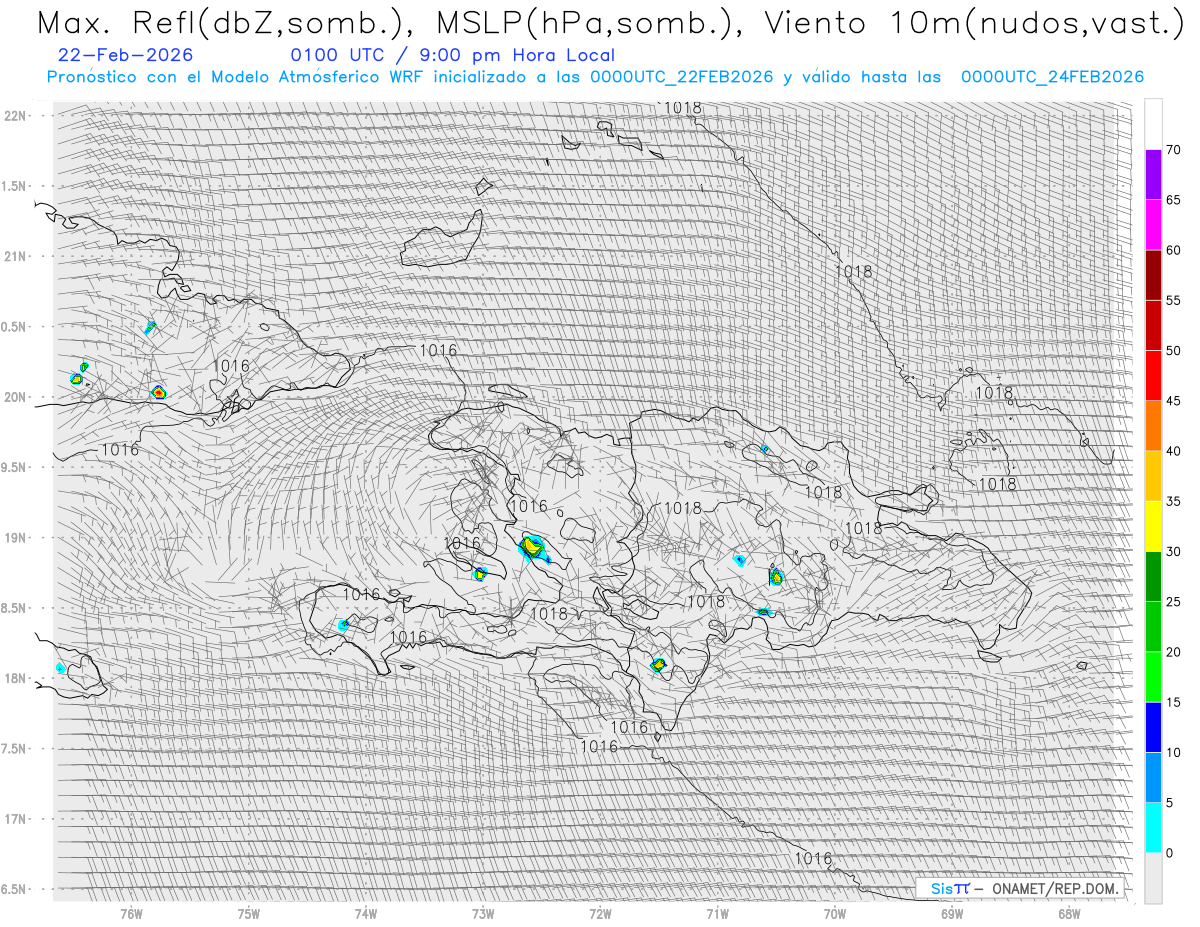Click the colorbar value label '25'

coord(1173,601)
